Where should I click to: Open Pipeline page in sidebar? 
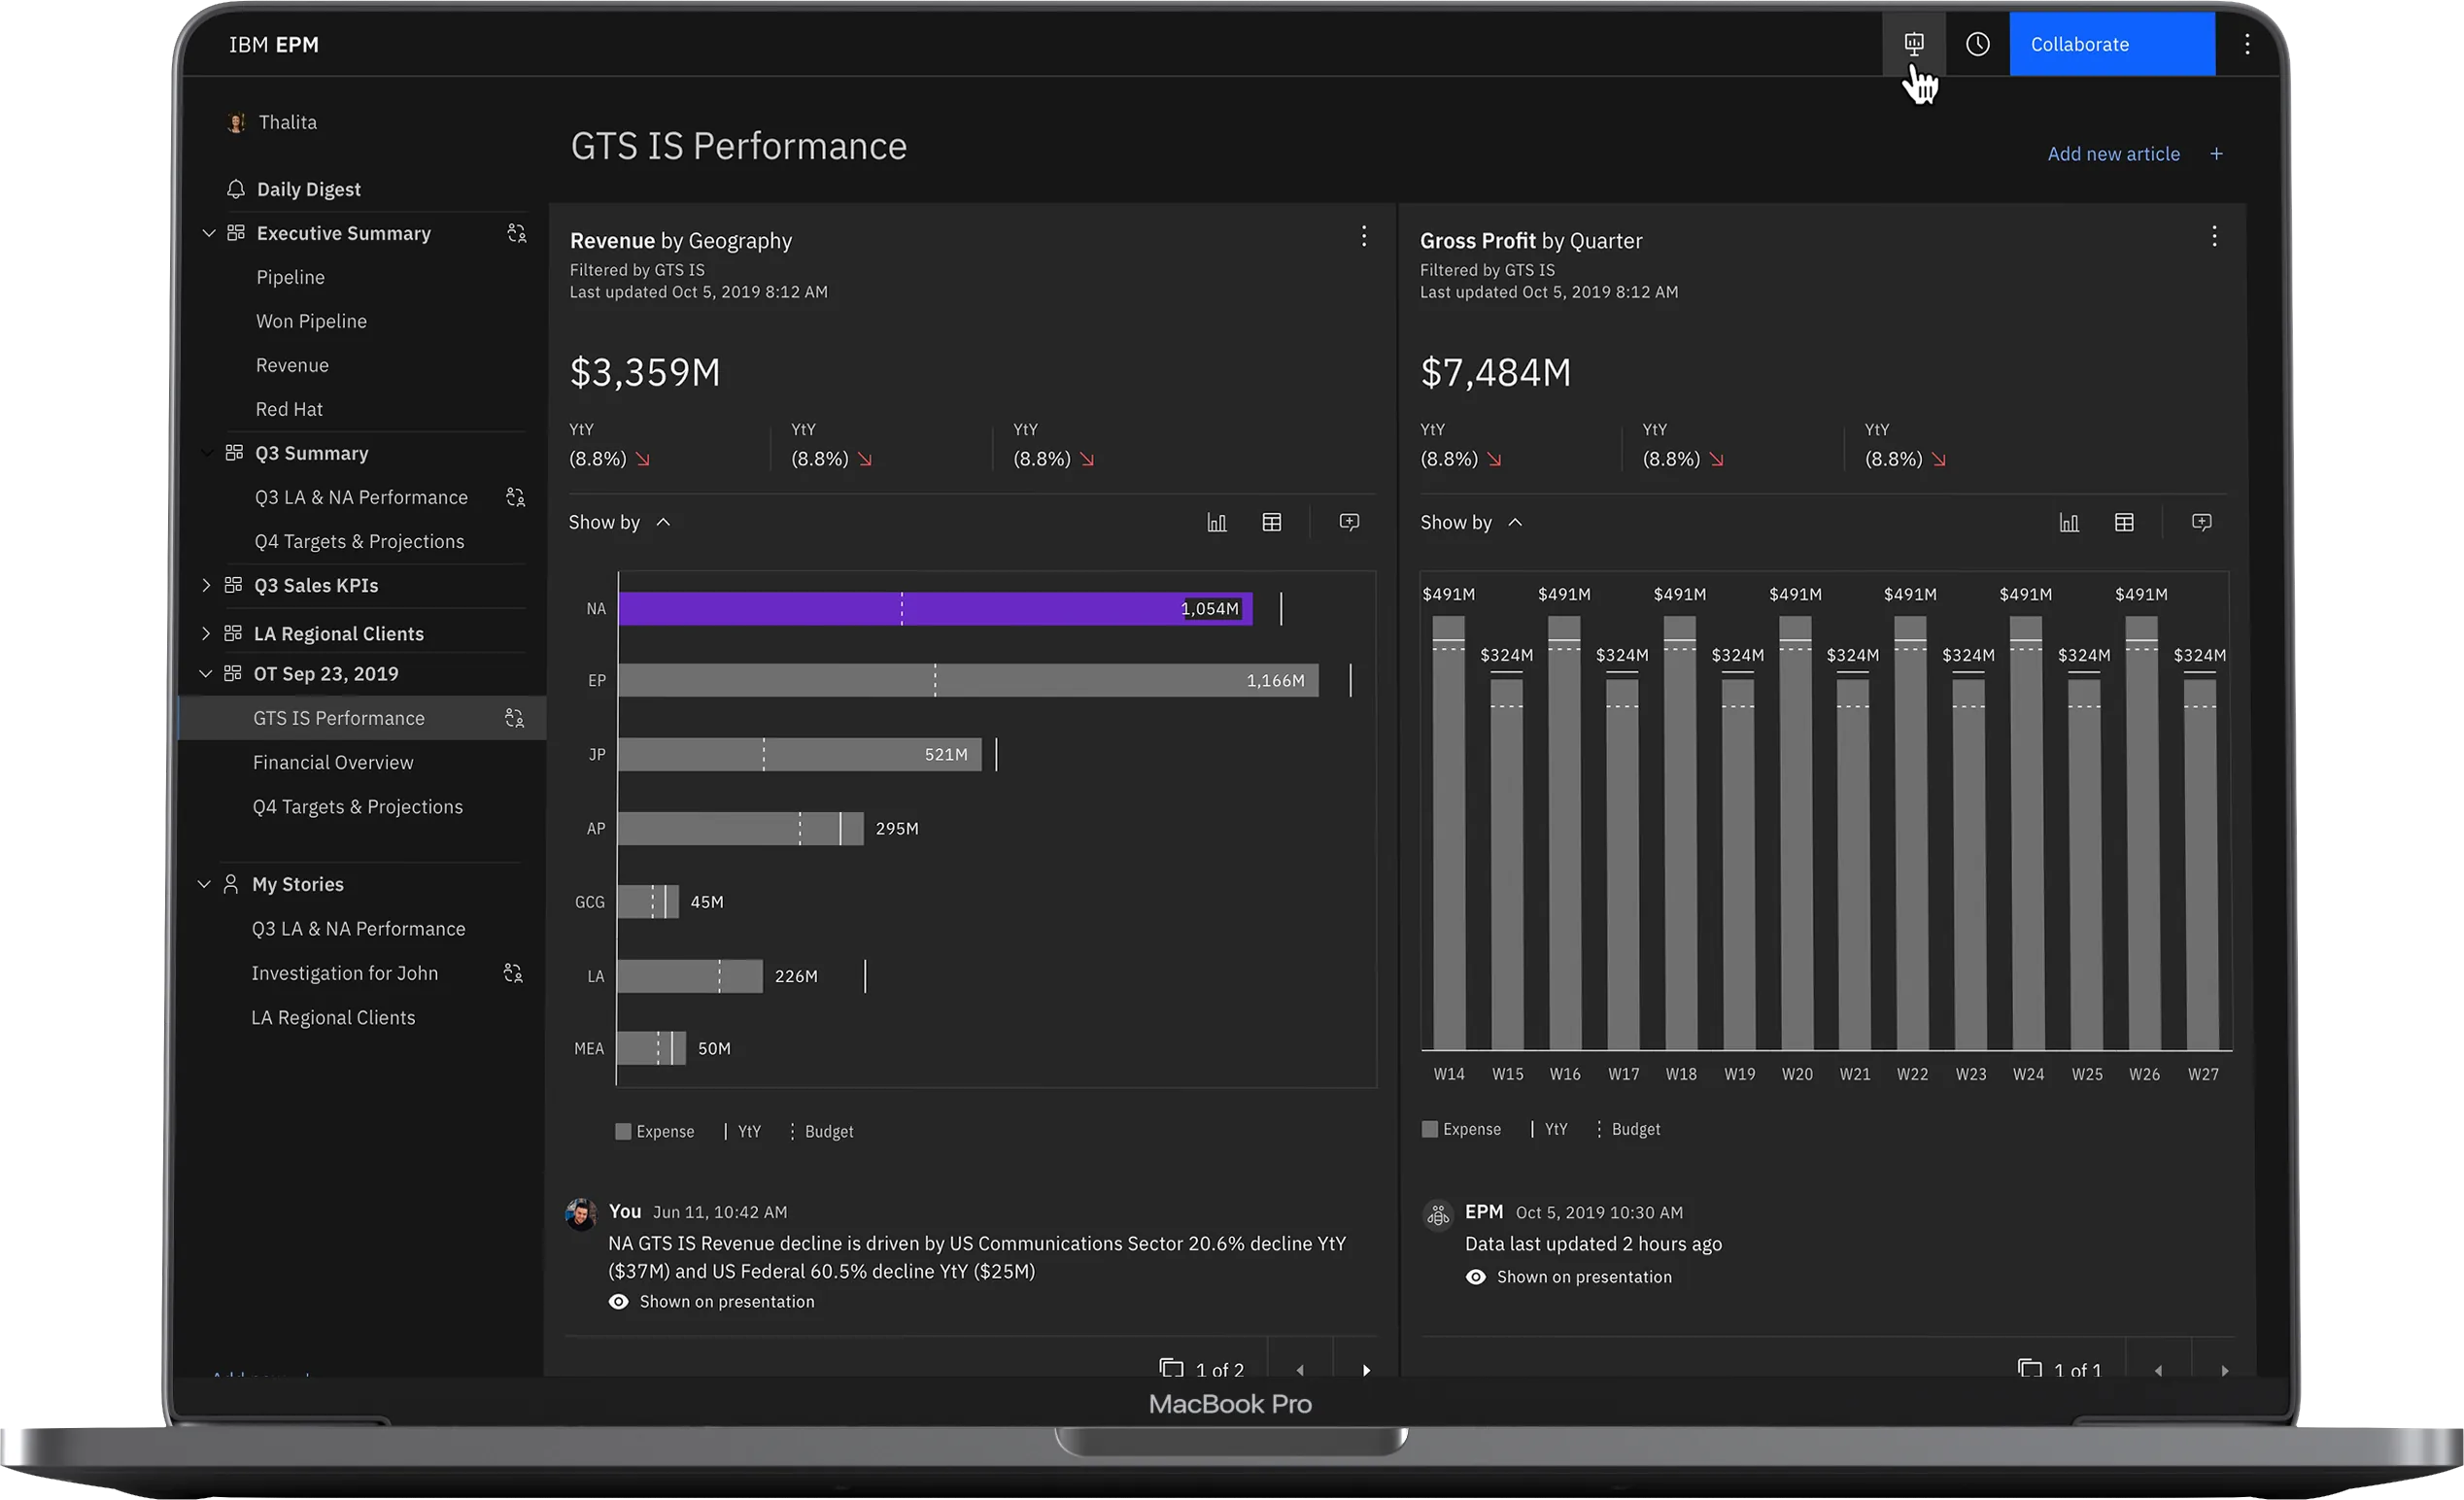tap(290, 277)
